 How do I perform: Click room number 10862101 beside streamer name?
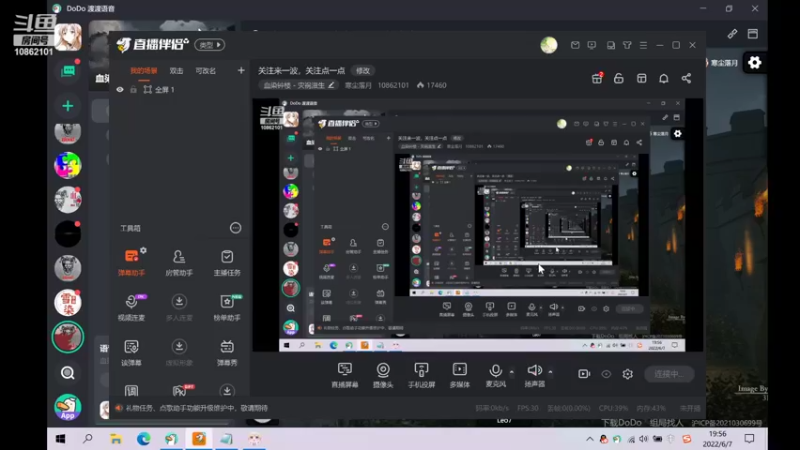[393, 85]
